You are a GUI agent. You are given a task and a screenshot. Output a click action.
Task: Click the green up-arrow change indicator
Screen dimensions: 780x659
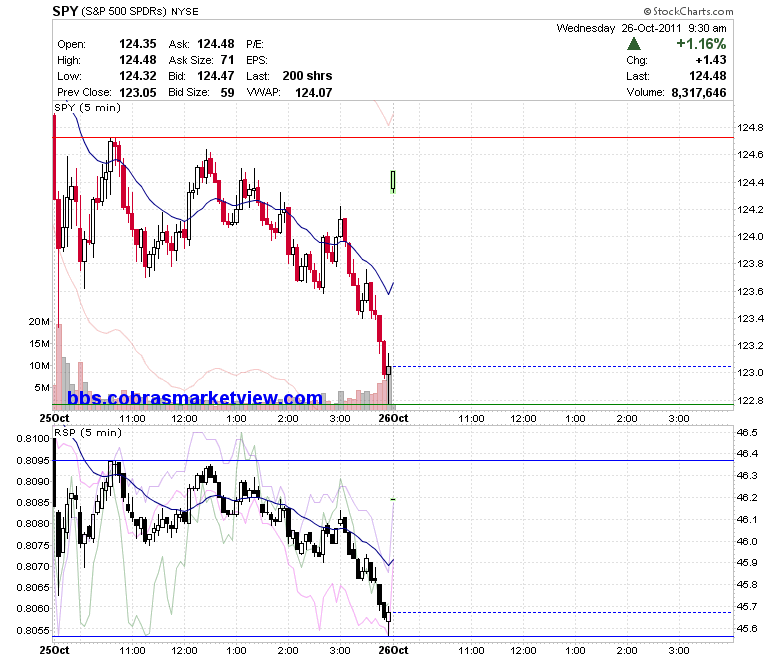pyautogui.click(x=634, y=44)
